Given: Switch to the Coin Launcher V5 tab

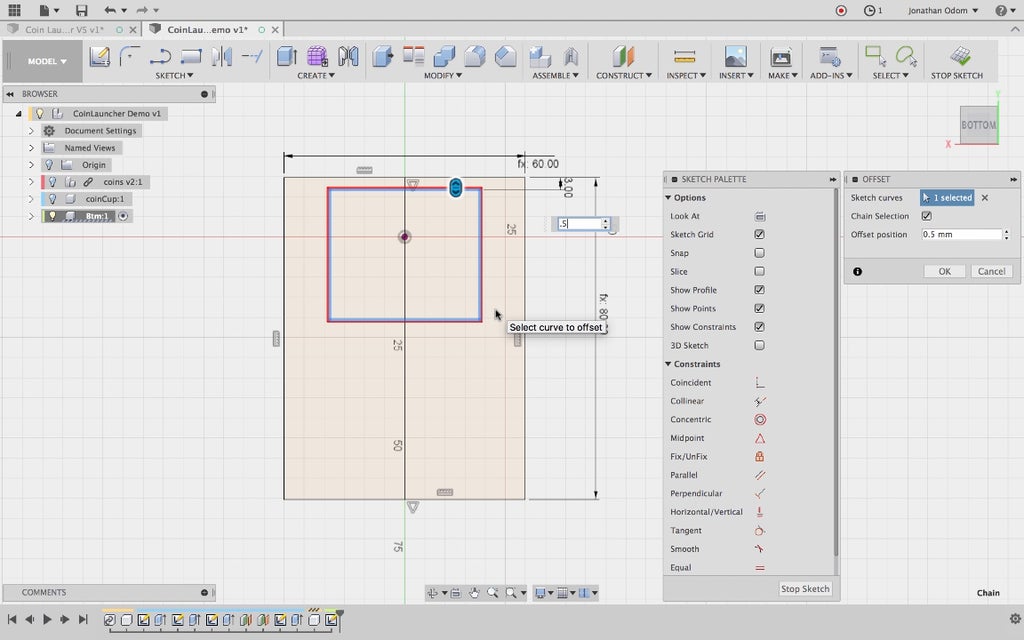Looking at the screenshot, I should (x=63, y=30).
